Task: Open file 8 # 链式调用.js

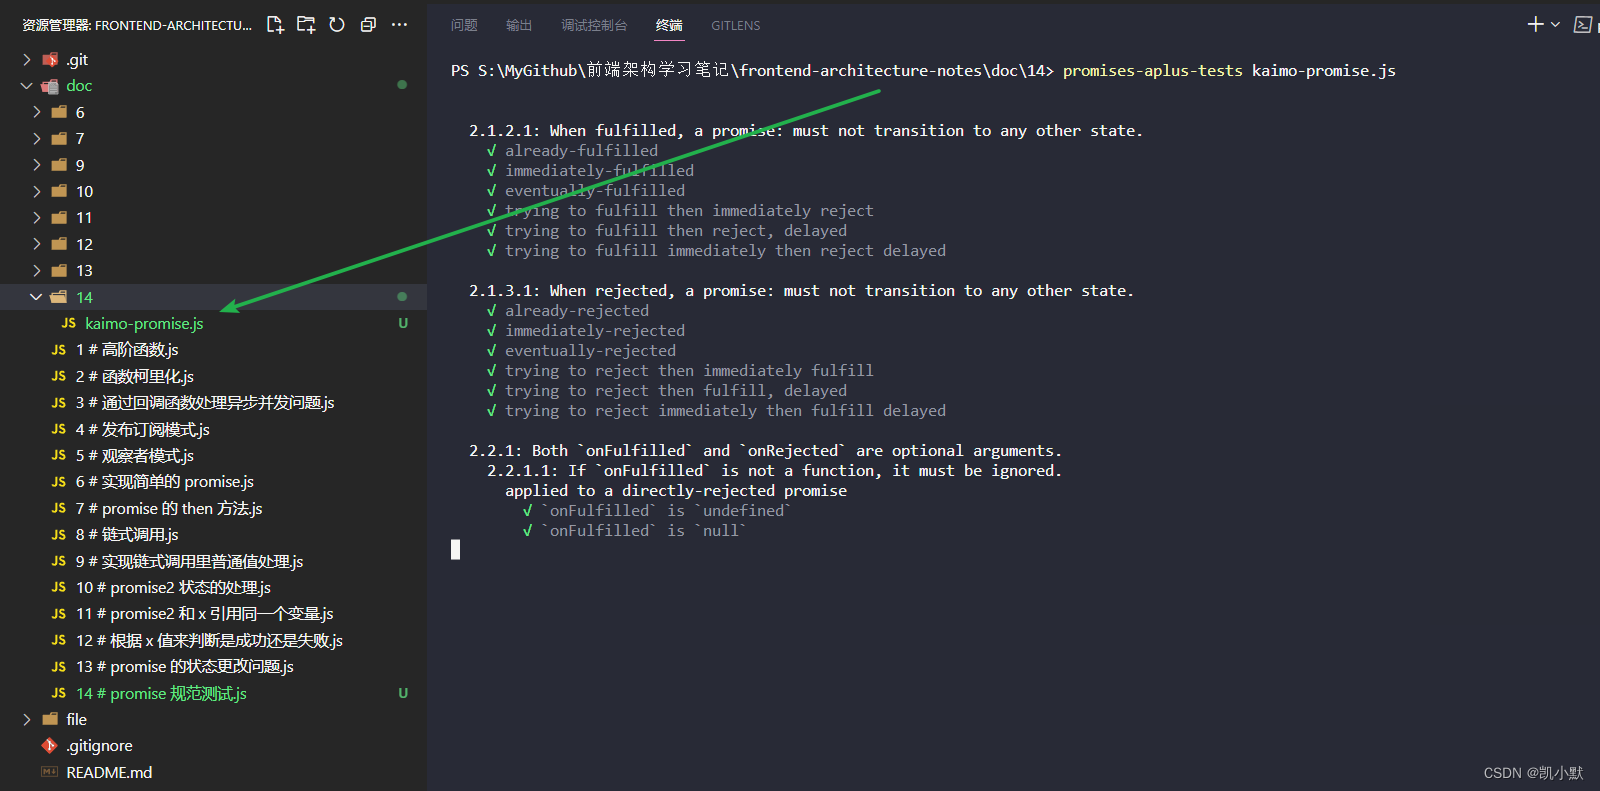Action: [127, 535]
